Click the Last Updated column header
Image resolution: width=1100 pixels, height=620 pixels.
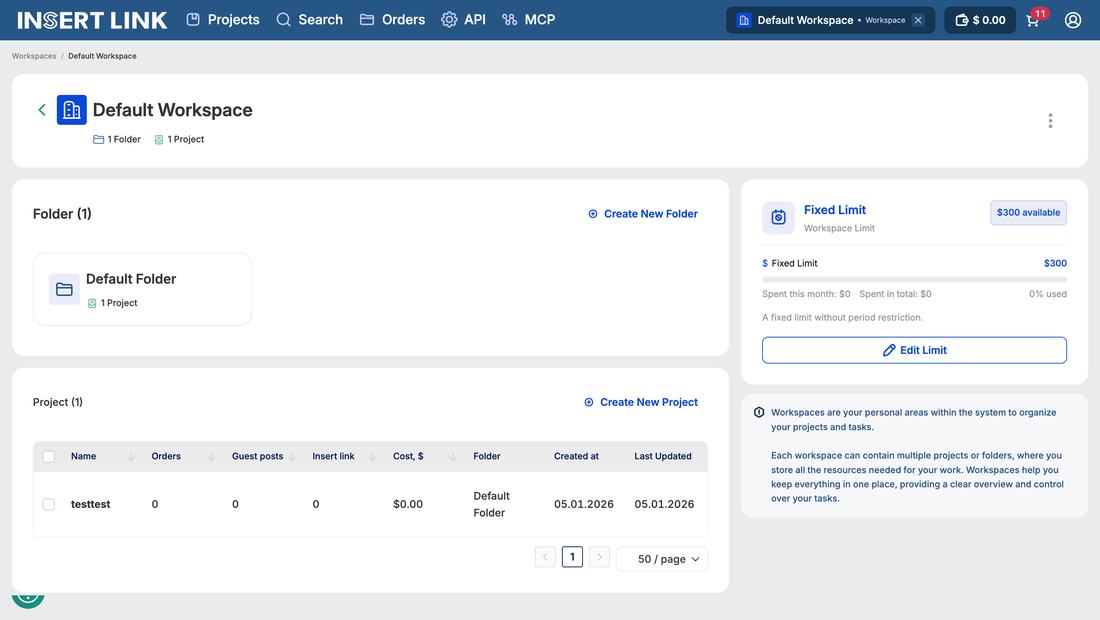click(x=663, y=457)
